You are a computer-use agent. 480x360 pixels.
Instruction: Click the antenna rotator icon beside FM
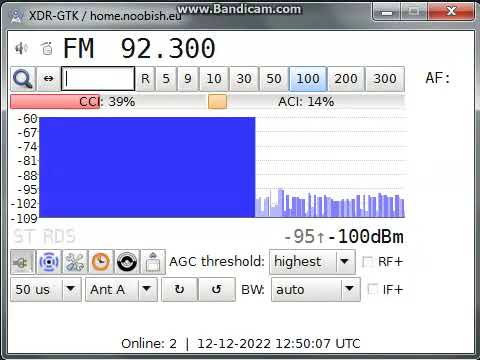pos(47,49)
